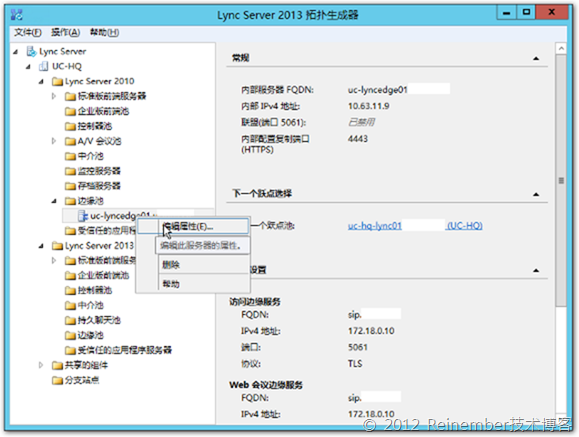Click the internal IPv4 value 10.63.11.9
Image resolution: width=579 pixels, height=437 pixels.
pos(369,106)
